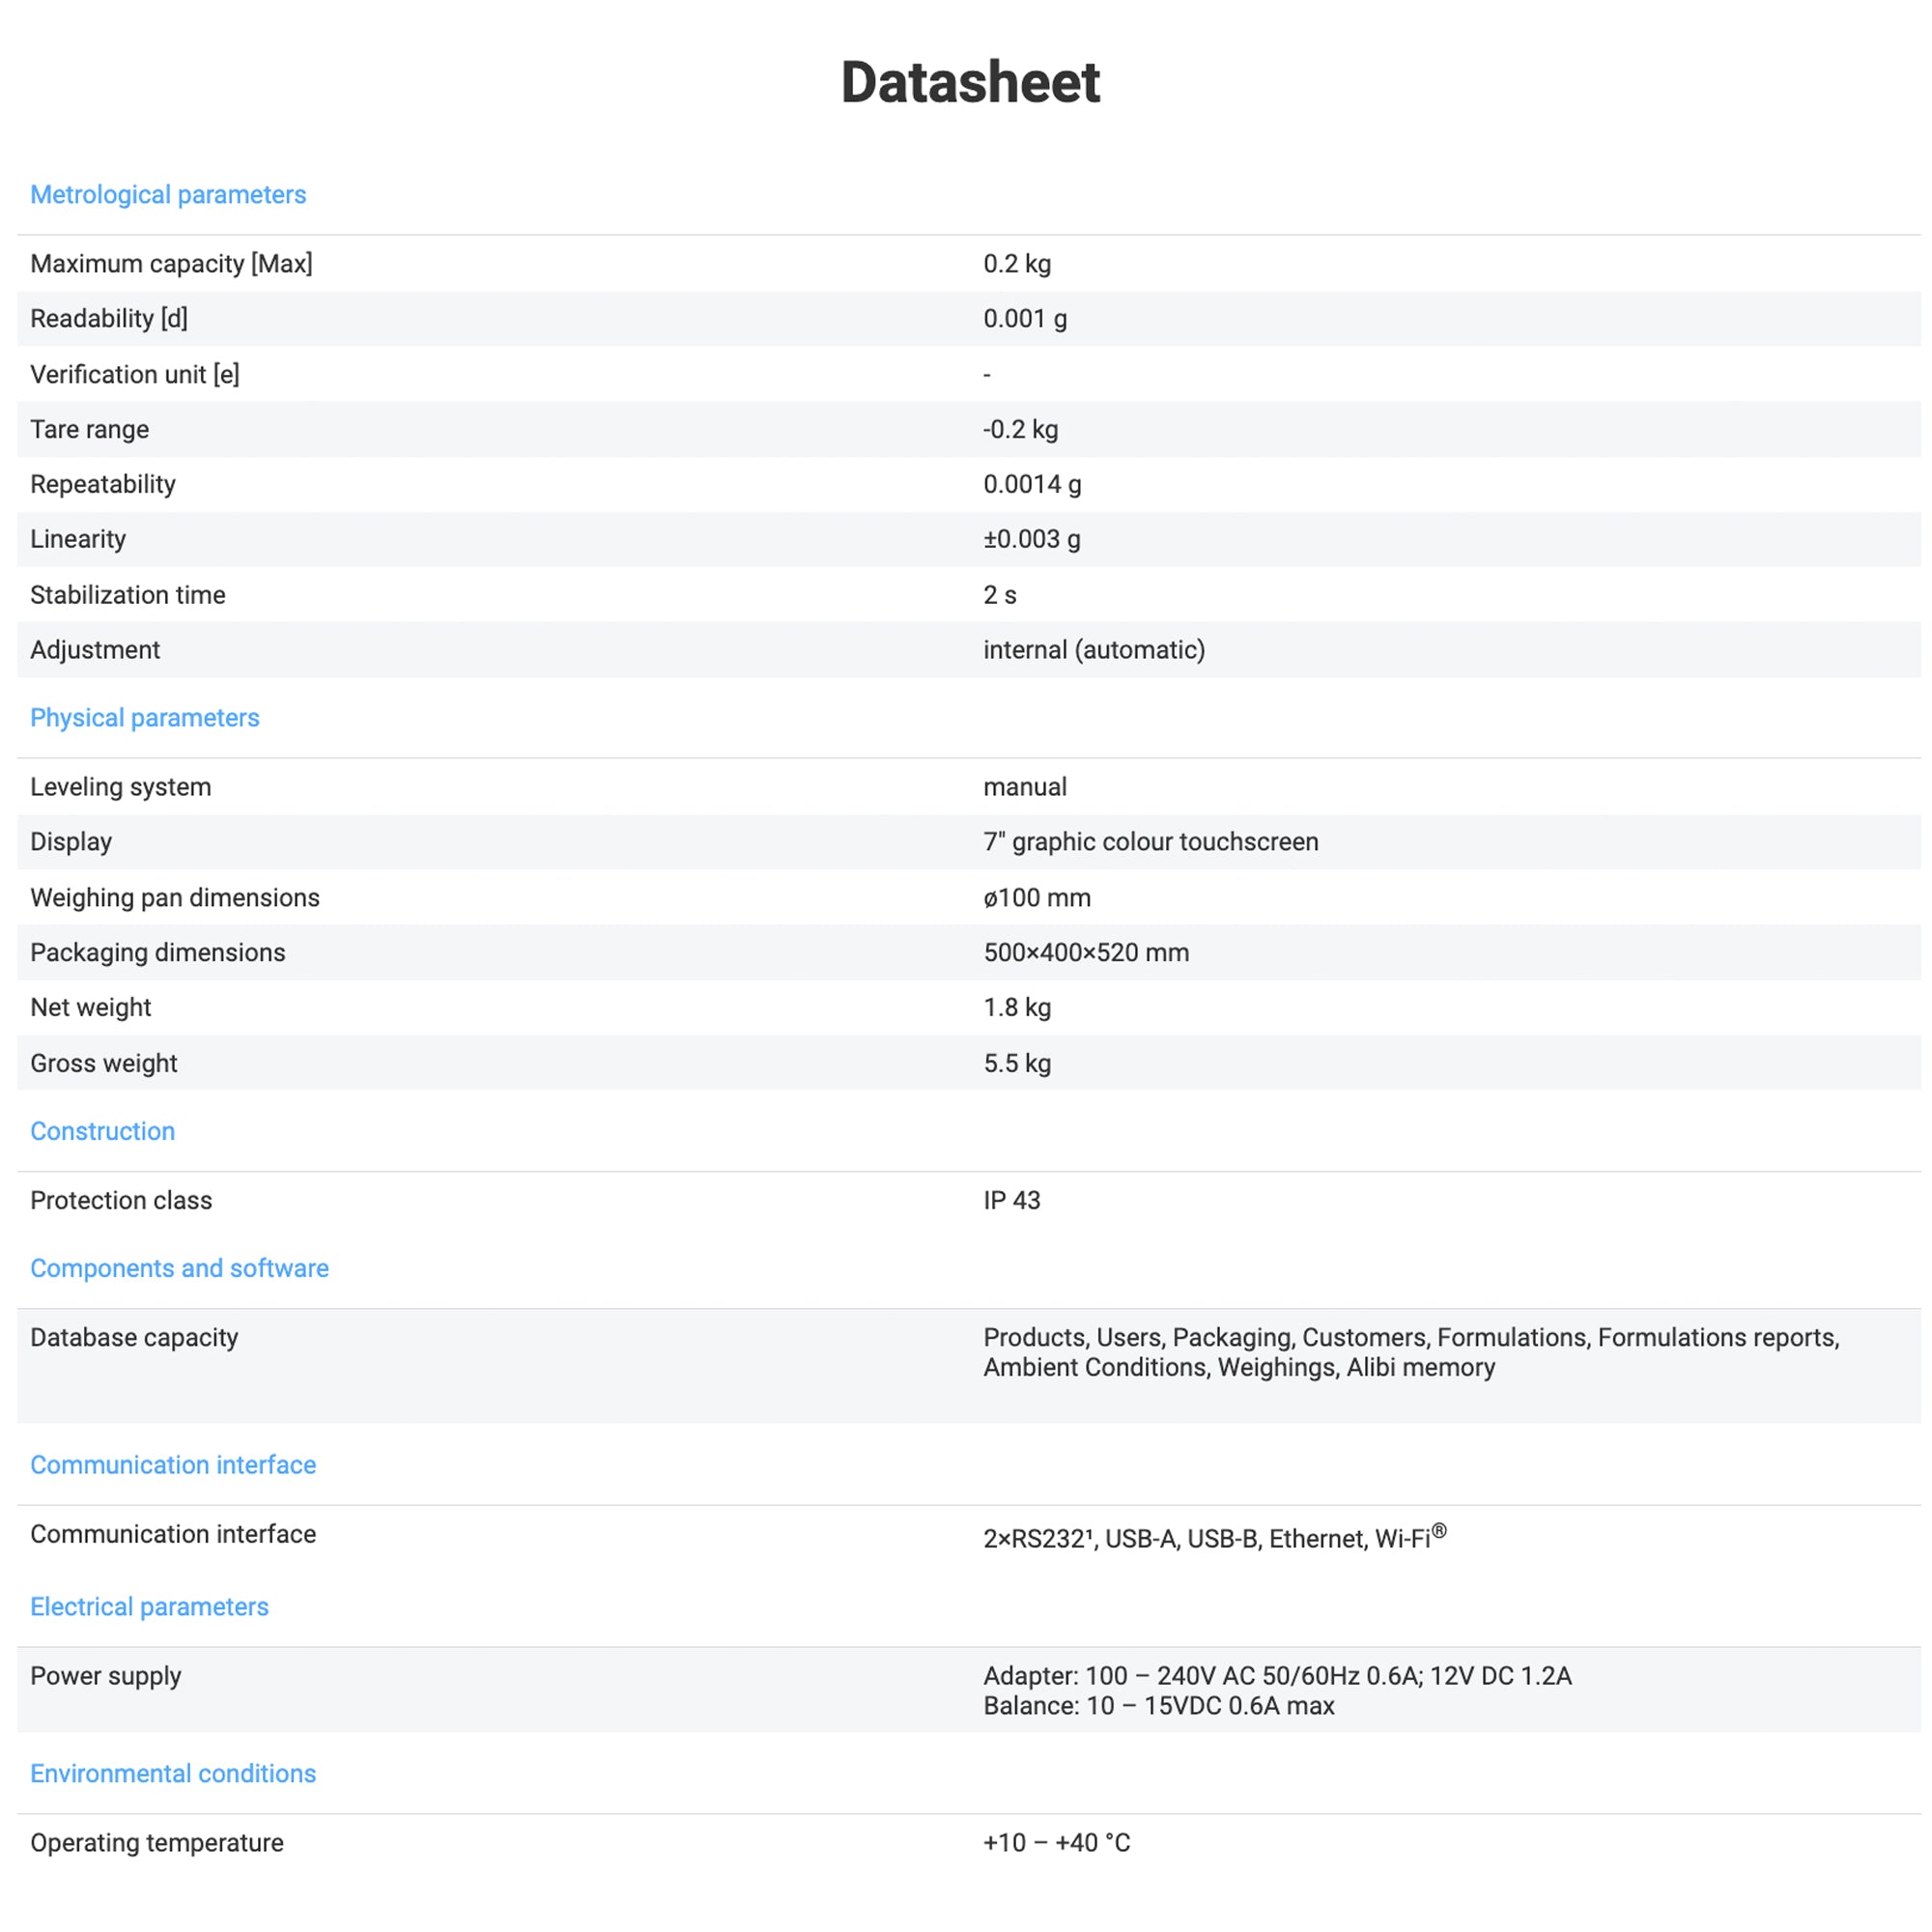The height and width of the screenshot is (1932, 1932).
Task: Click the Components and software header
Action: click(x=179, y=1267)
